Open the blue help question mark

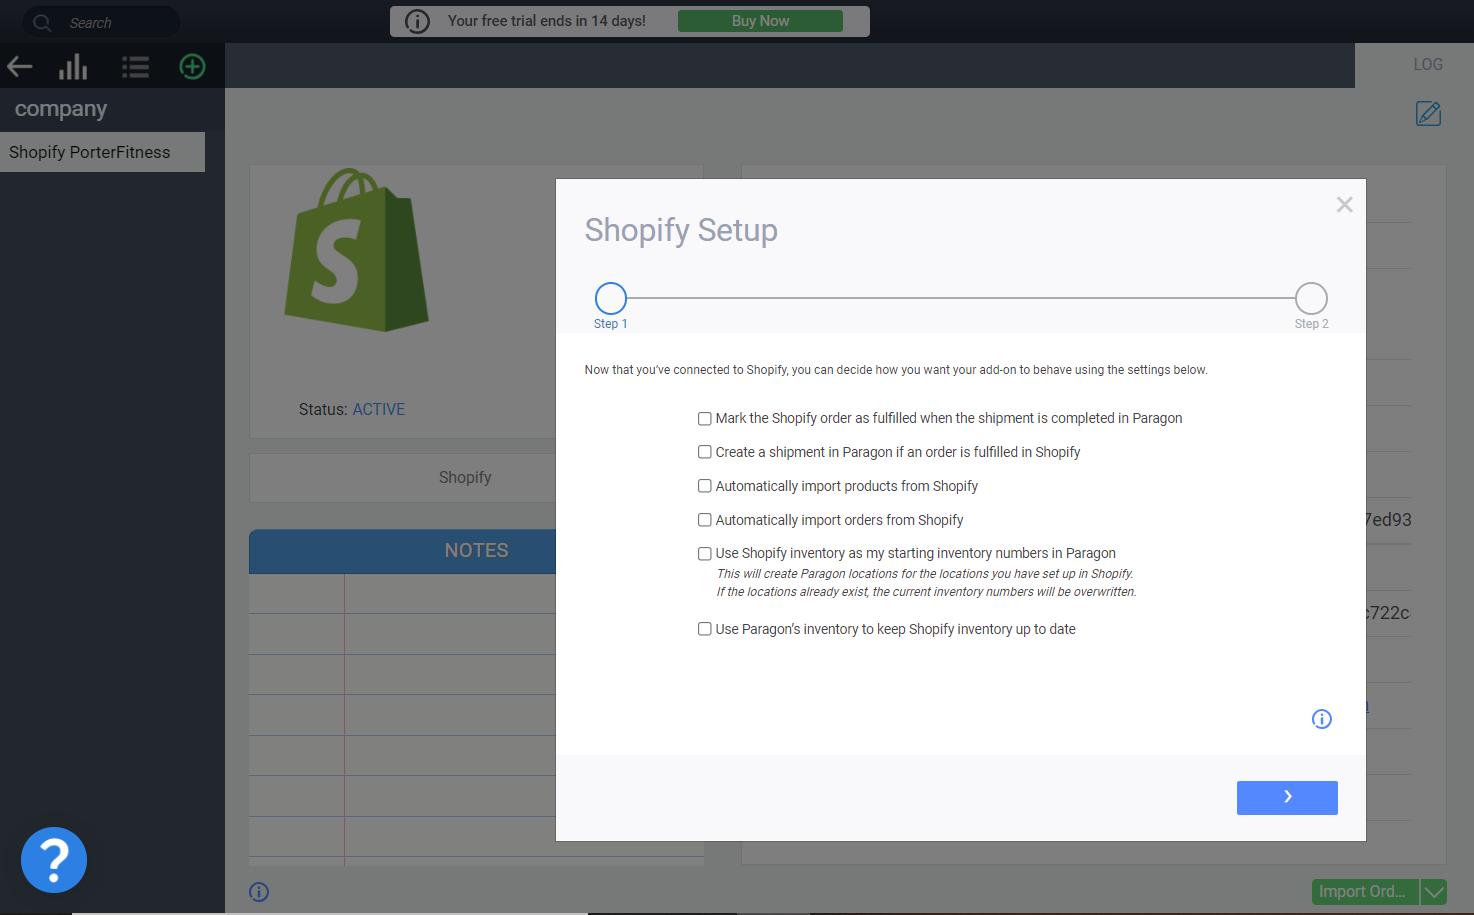(x=54, y=860)
